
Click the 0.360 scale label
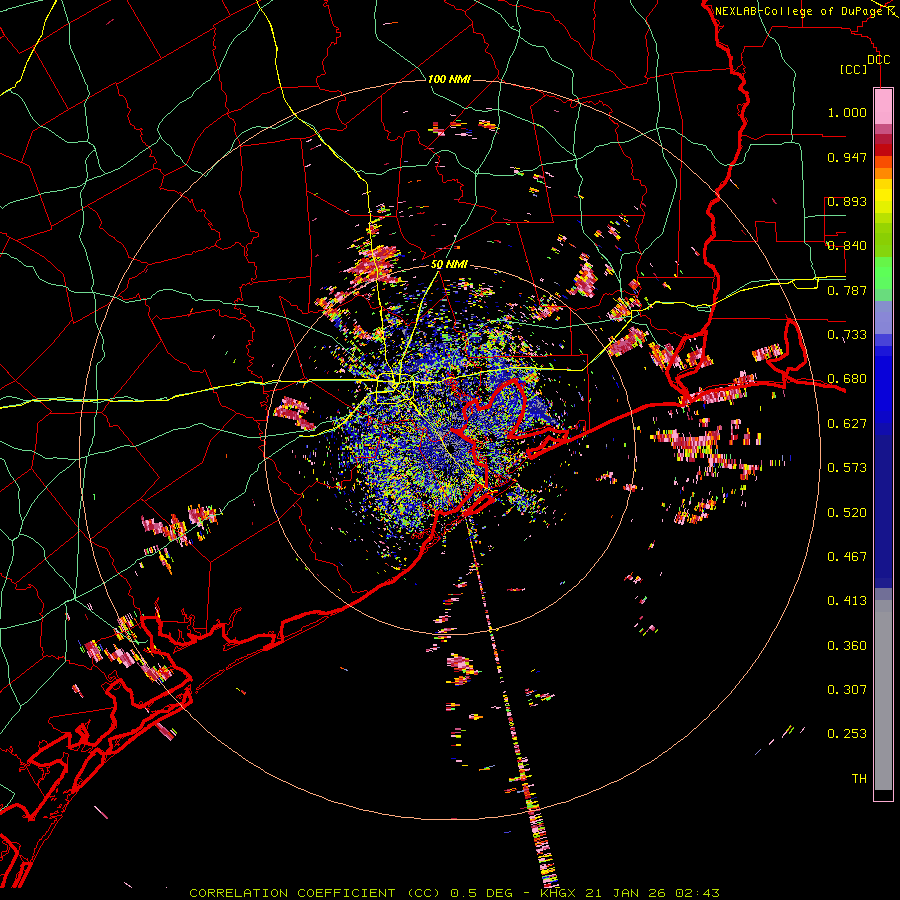coord(847,646)
